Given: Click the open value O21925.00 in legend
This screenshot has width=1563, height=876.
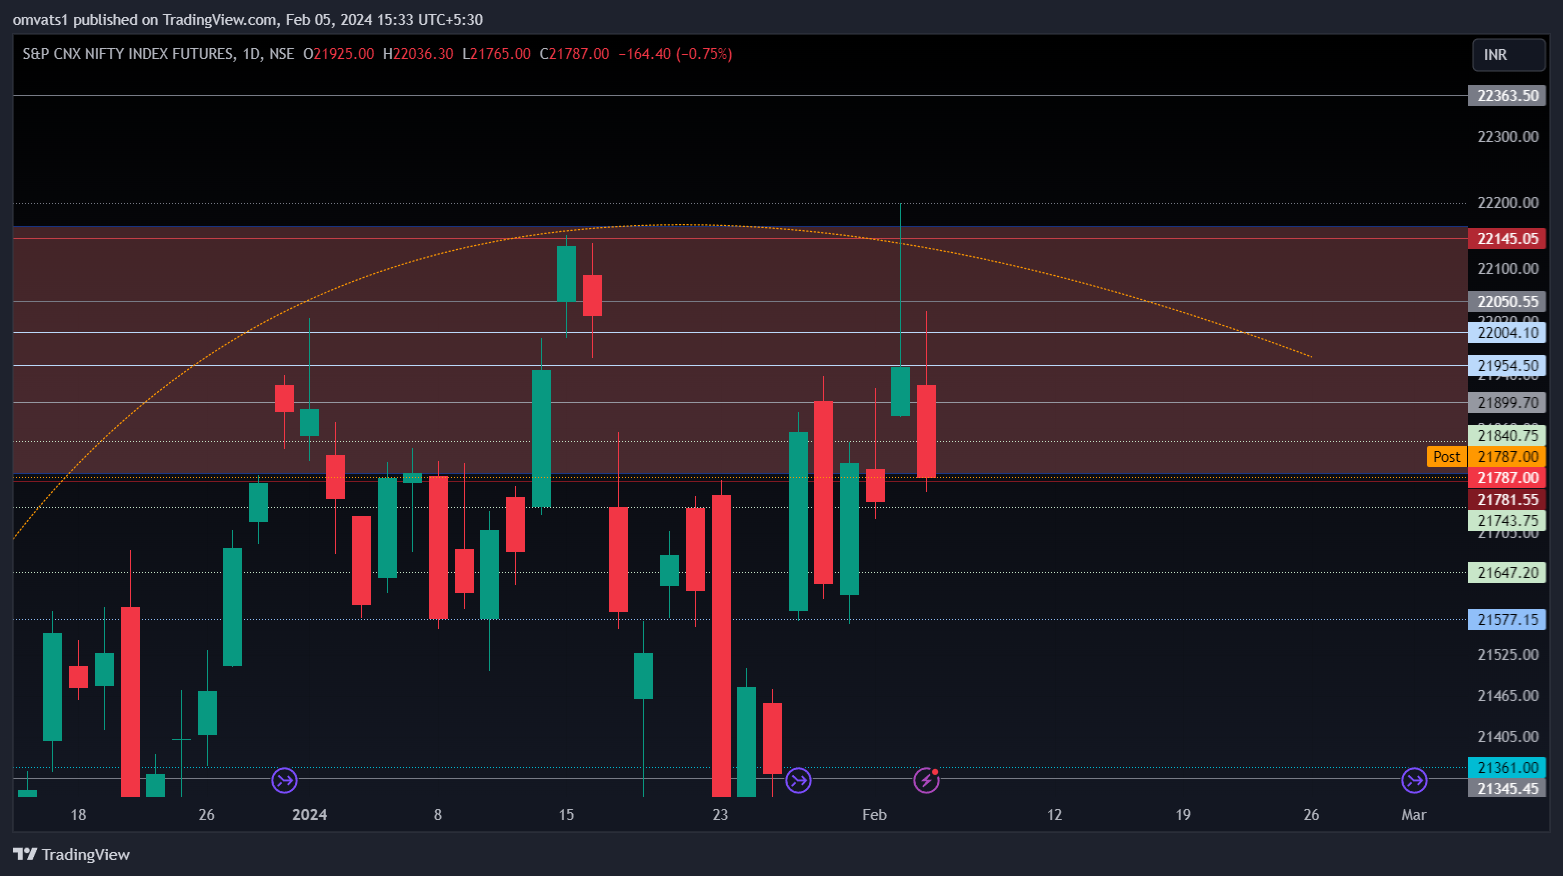Looking at the screenshot, I should (x=338, y=54).
